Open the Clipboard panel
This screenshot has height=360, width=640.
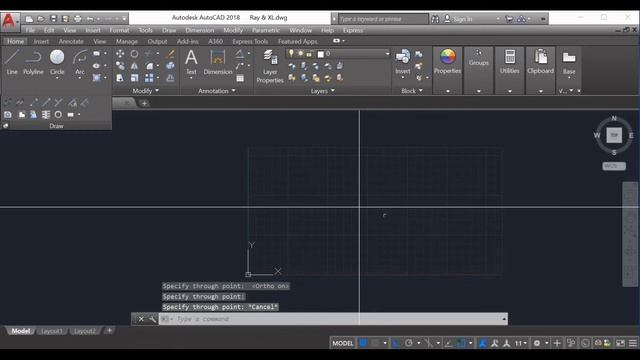click(x=540, y=61)
